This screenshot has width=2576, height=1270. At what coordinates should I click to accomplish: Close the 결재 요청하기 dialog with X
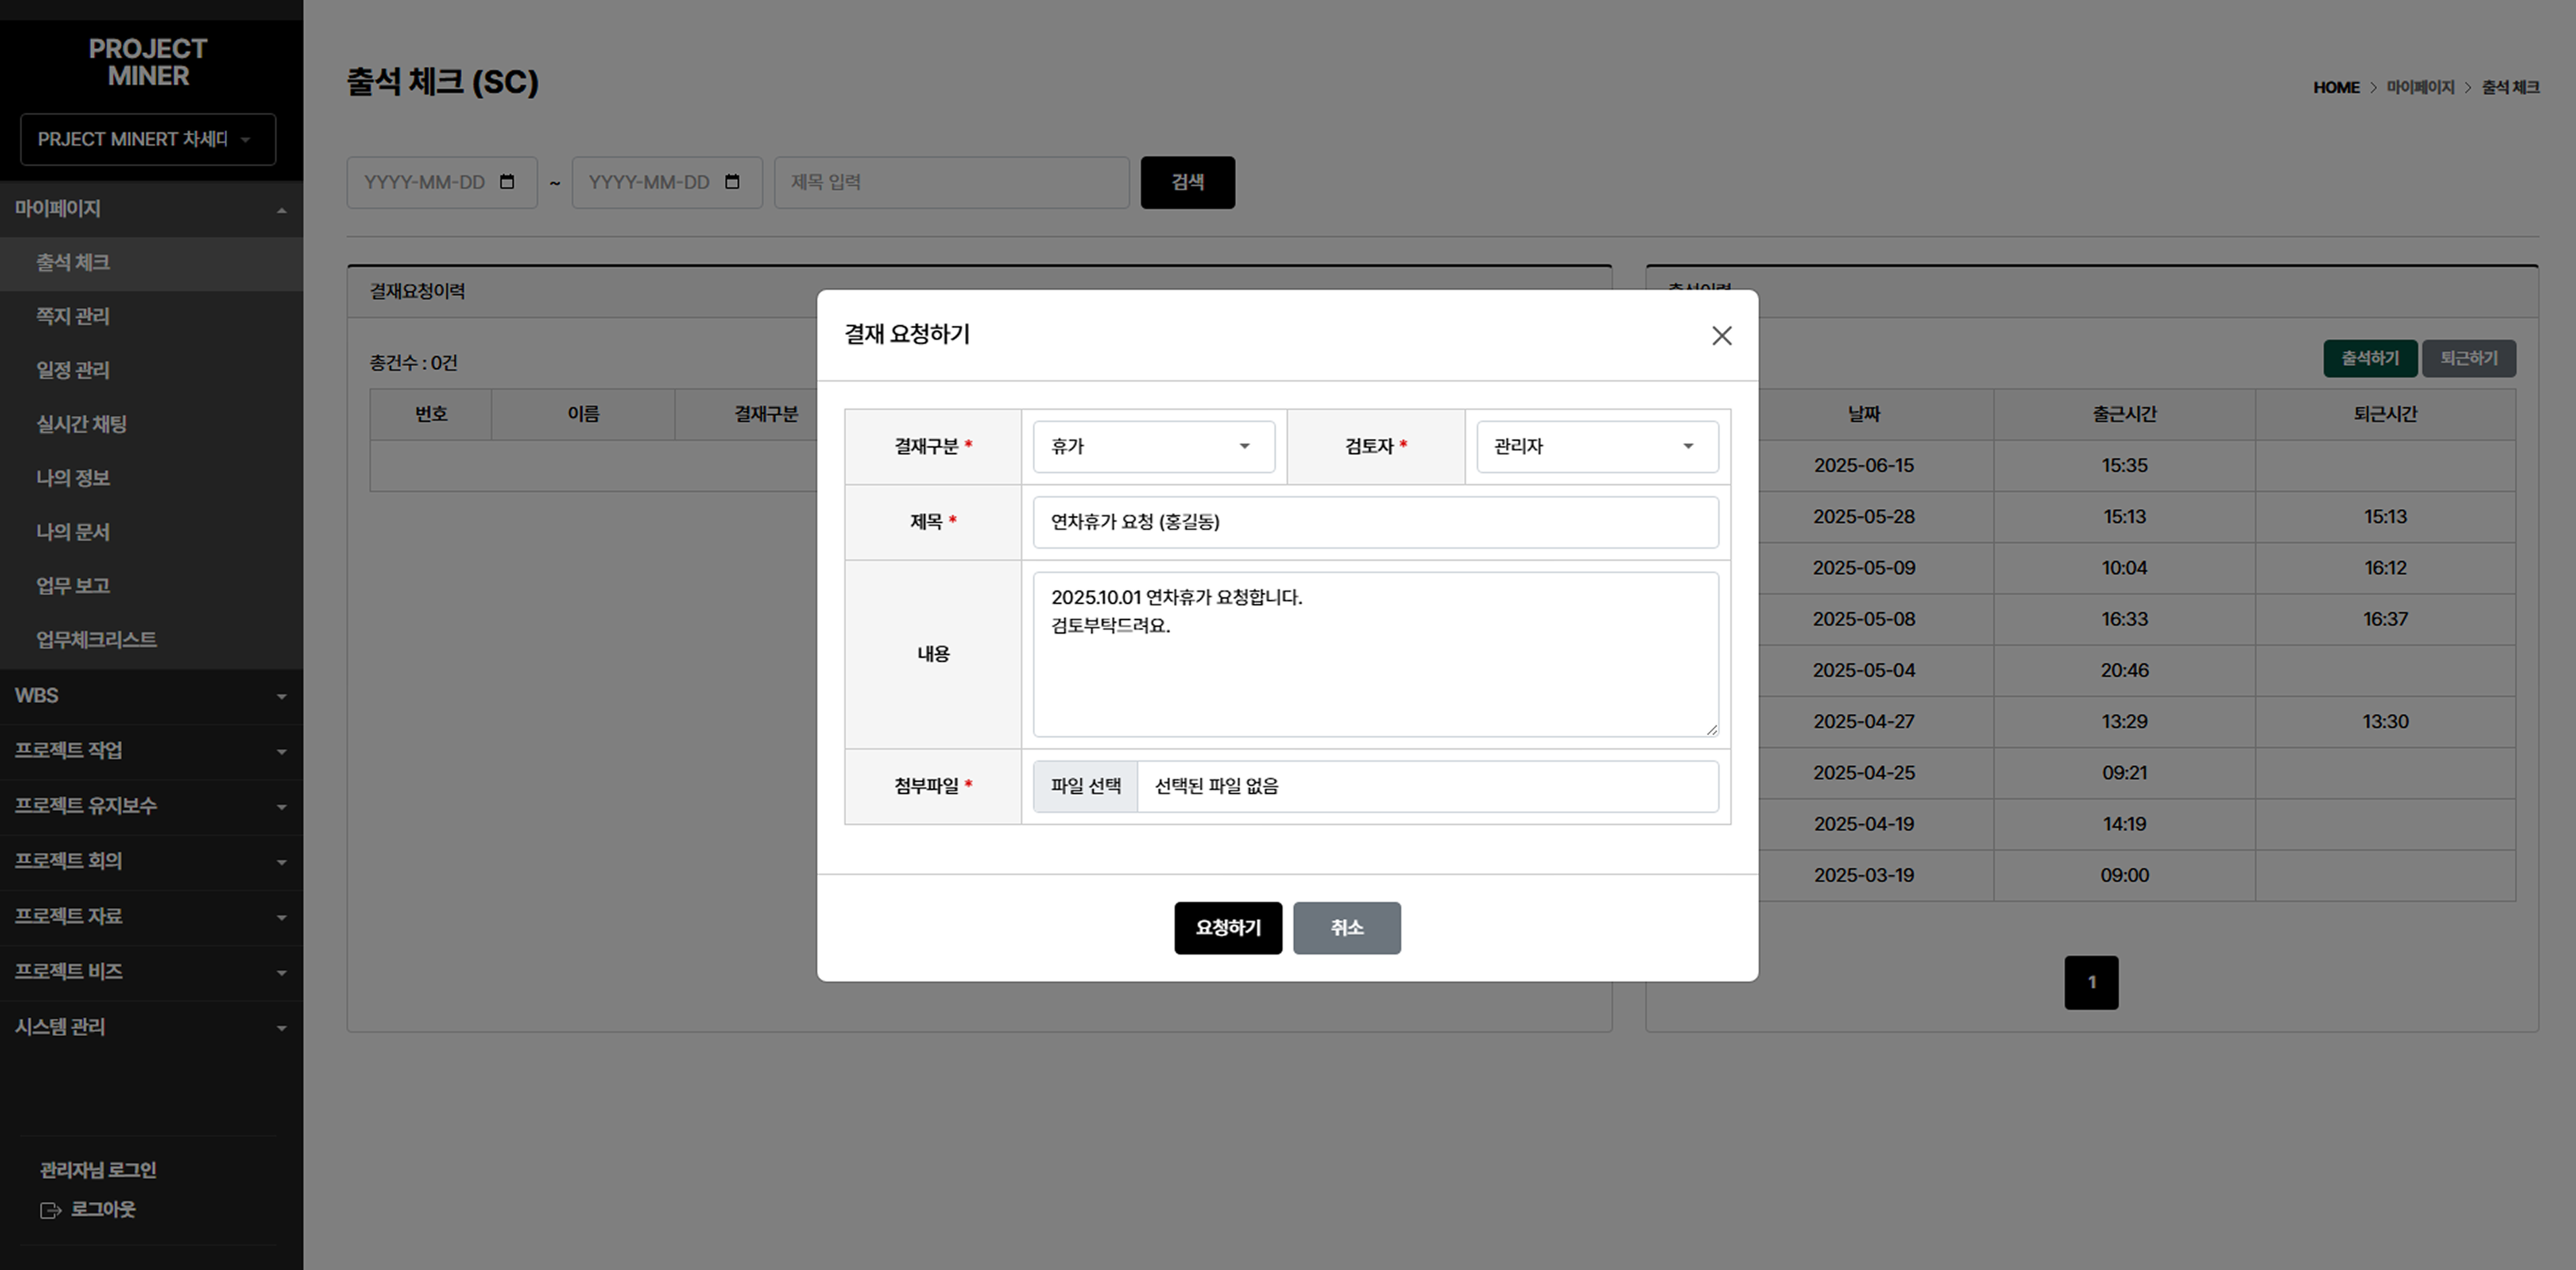tap(1721, 336)
